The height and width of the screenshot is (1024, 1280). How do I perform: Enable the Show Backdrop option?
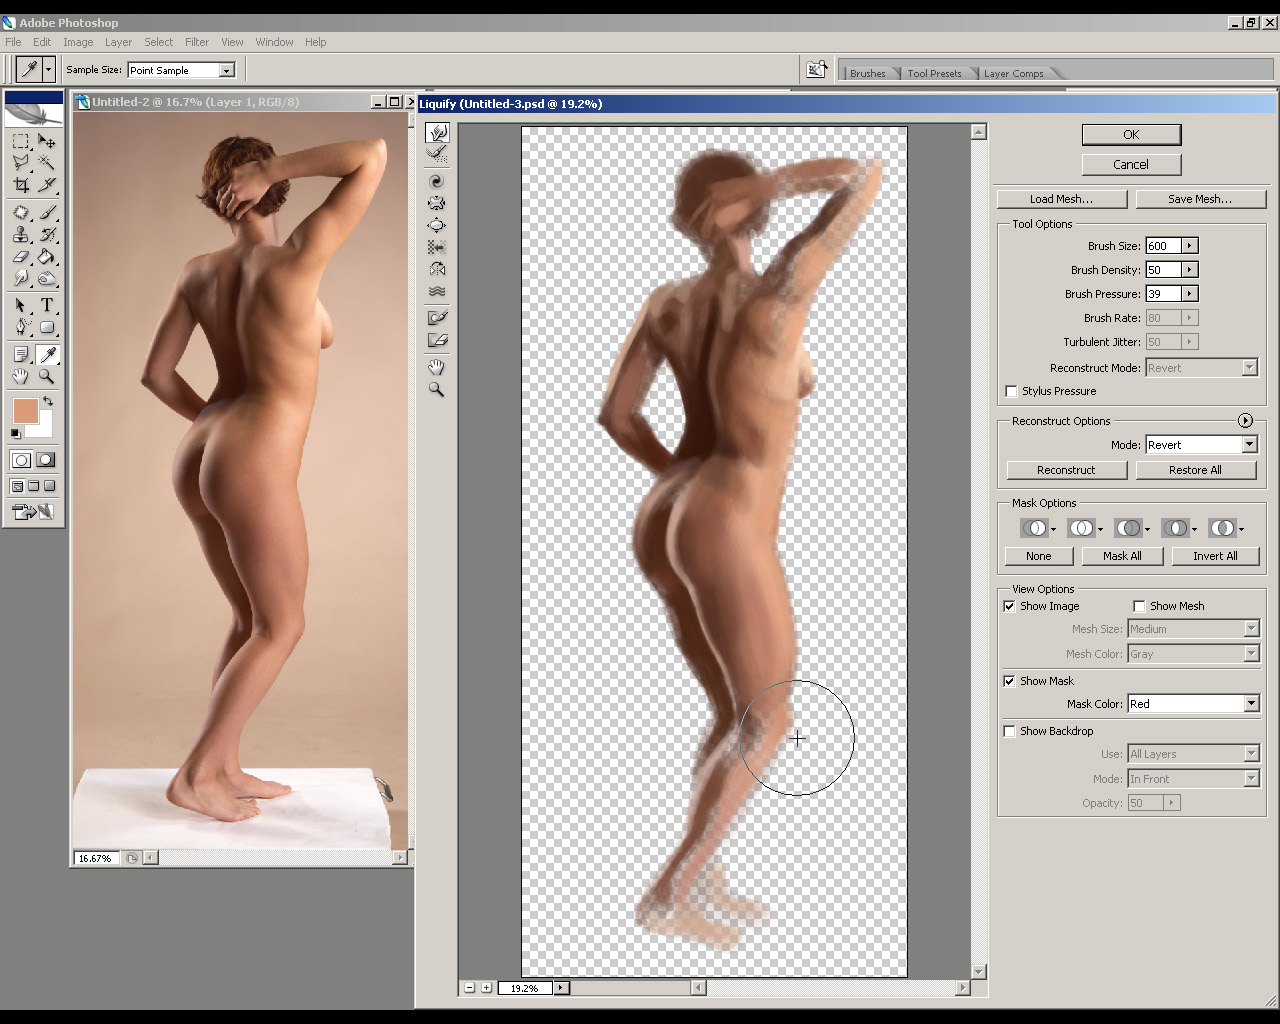(1010, 731)
